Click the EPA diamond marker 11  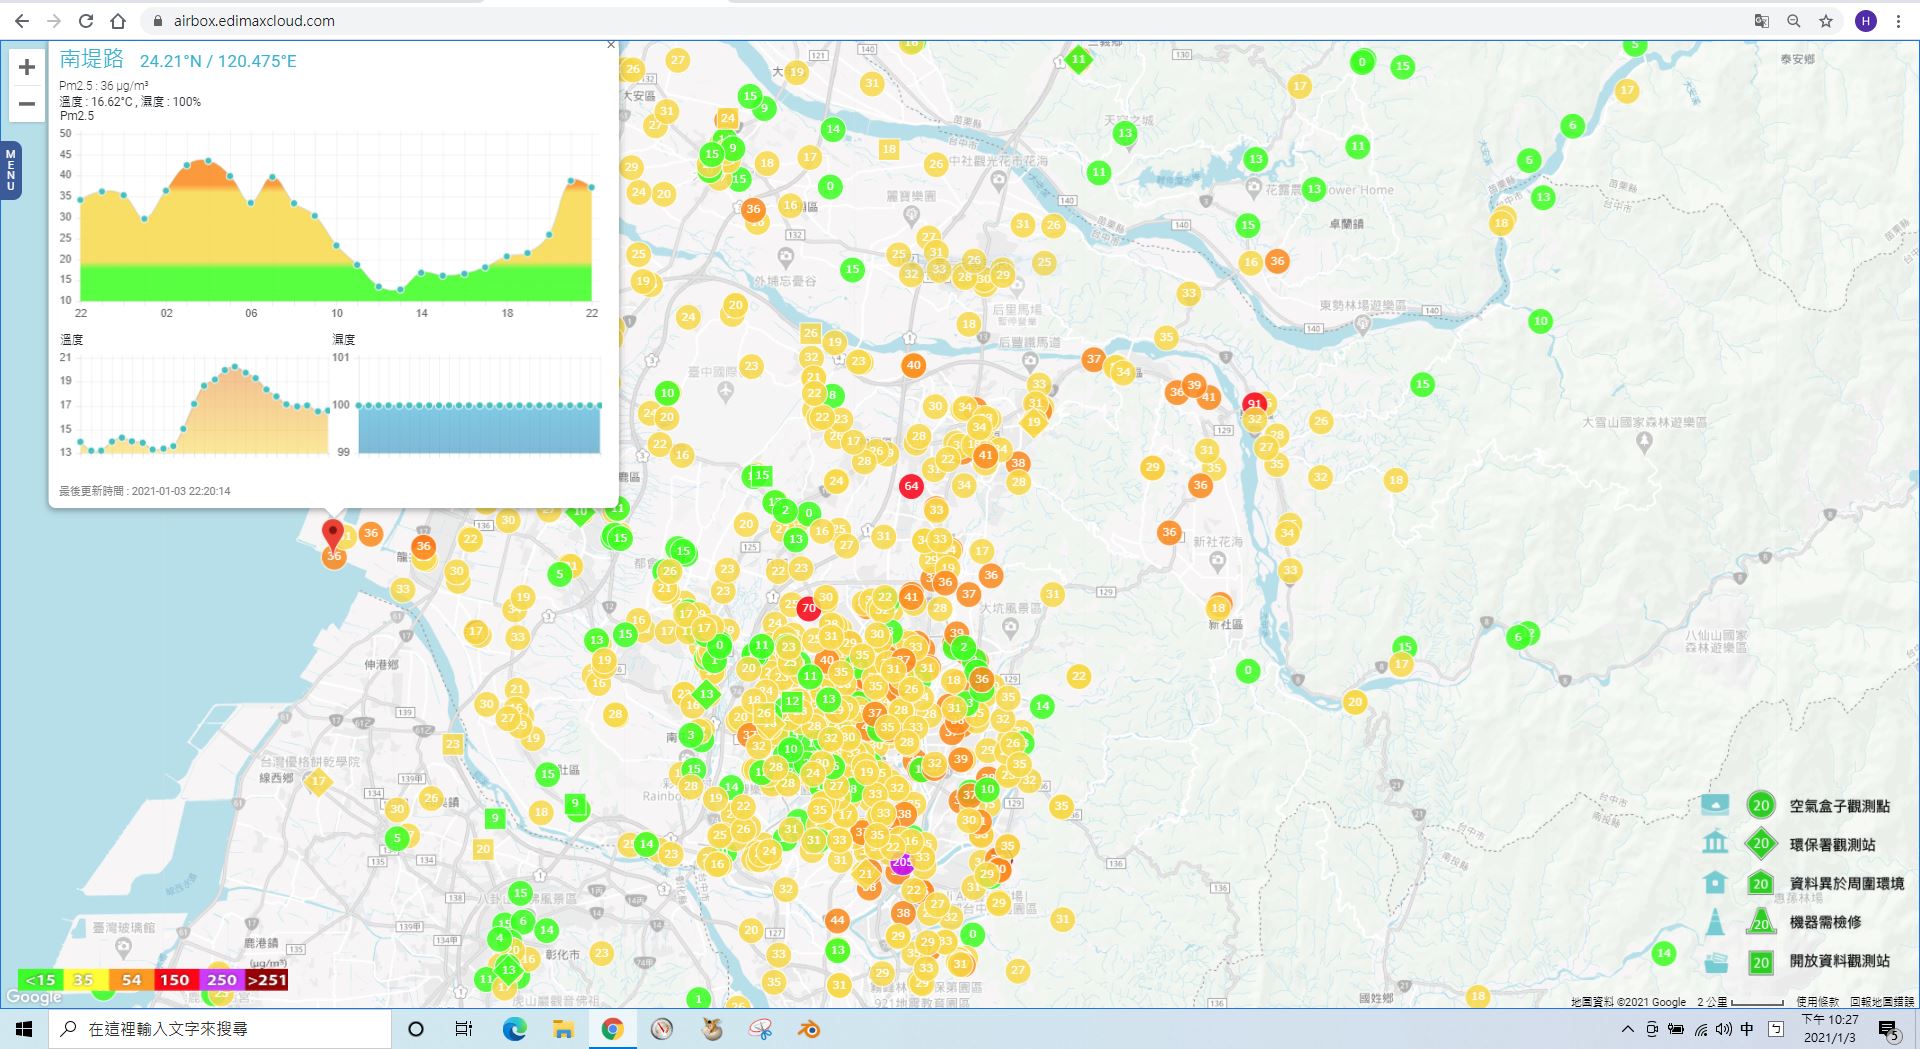point(1078,59)
